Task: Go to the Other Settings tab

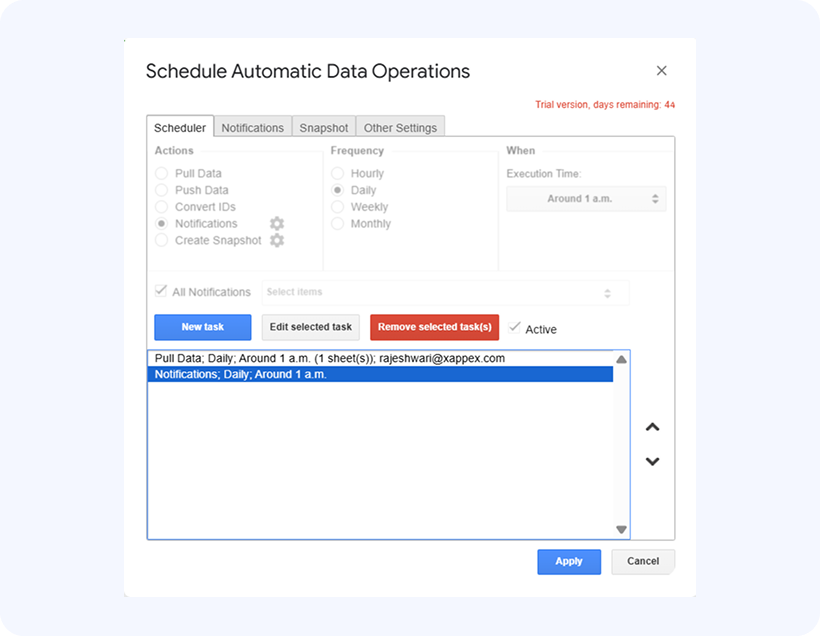Action: coord(400,128)
